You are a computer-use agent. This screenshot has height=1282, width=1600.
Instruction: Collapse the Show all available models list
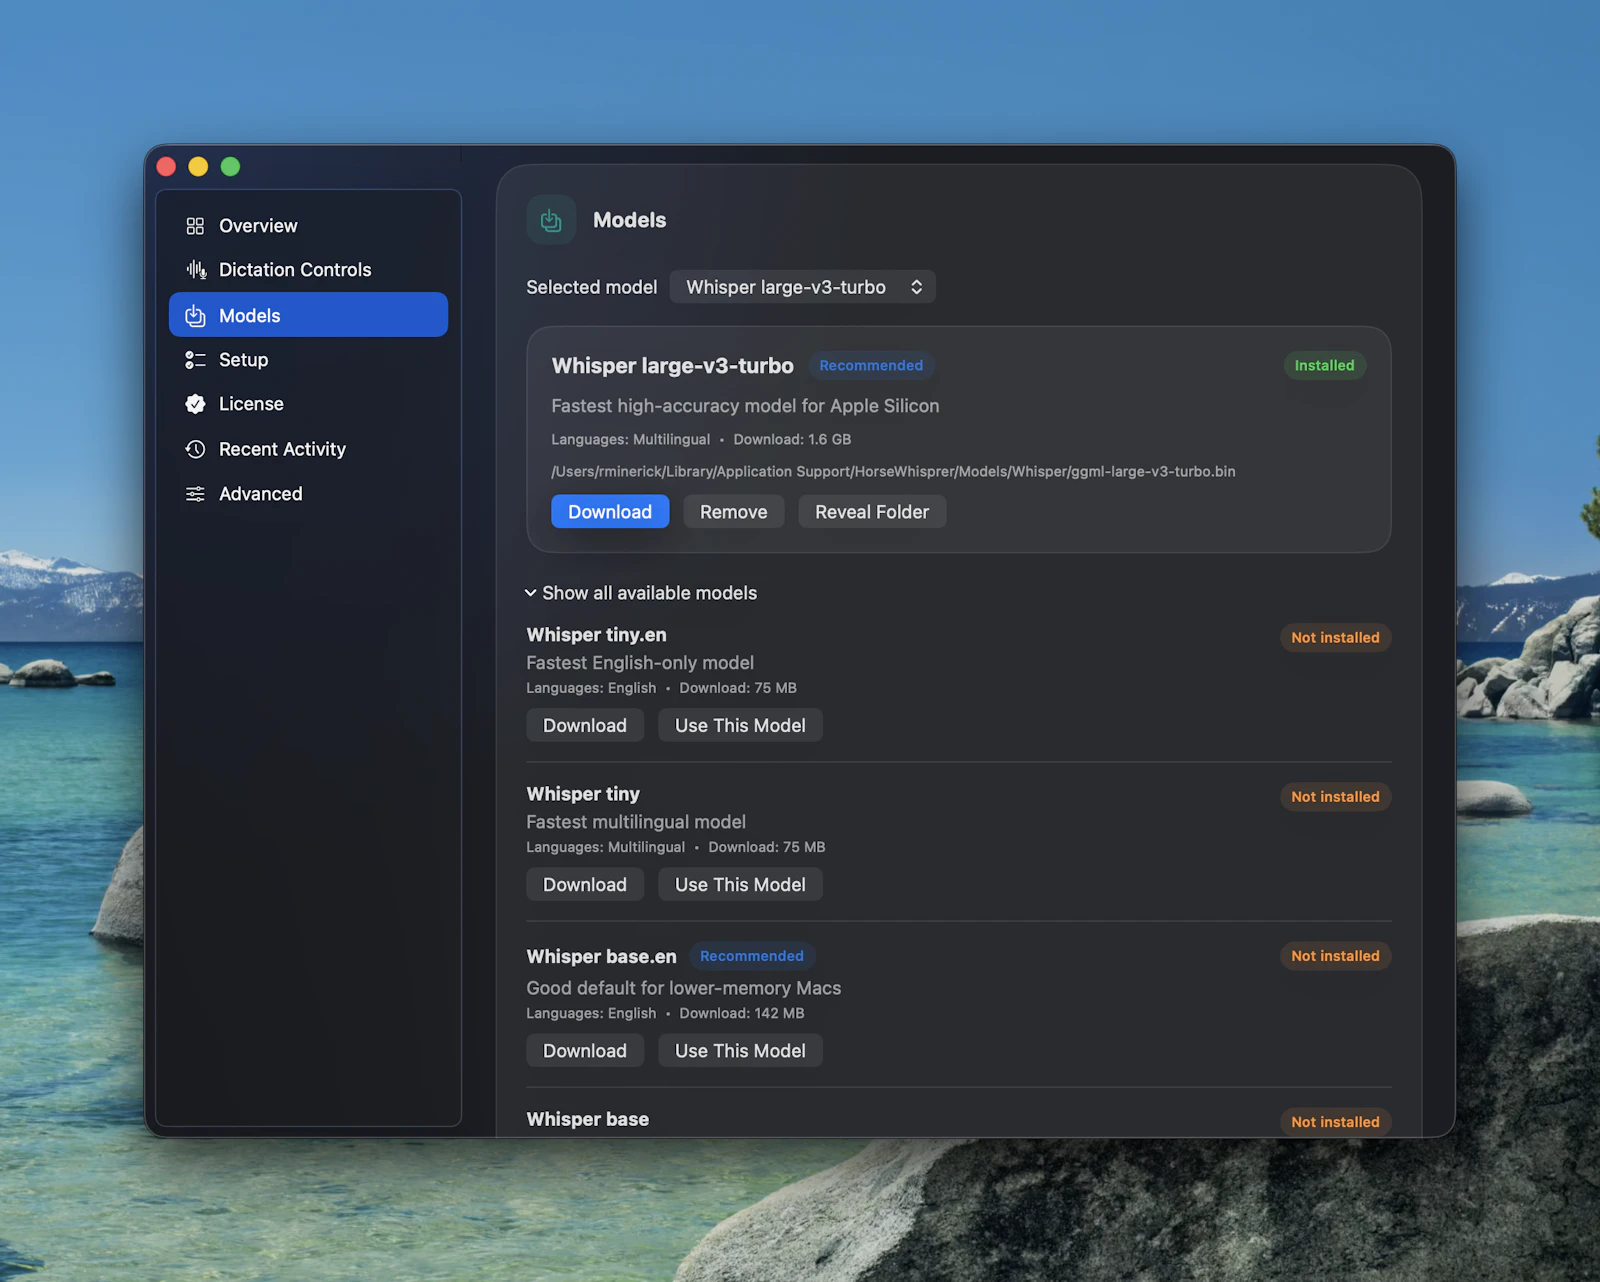(641, 593)
